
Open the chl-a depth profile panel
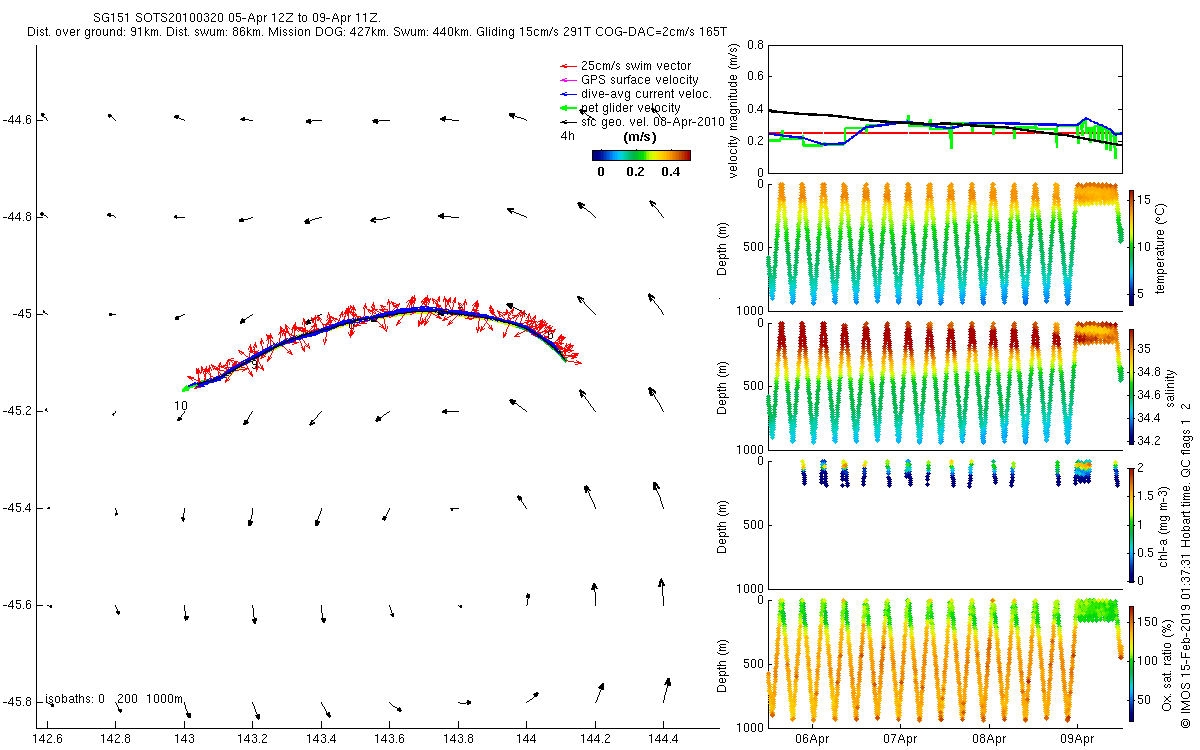tap(945, 523)
